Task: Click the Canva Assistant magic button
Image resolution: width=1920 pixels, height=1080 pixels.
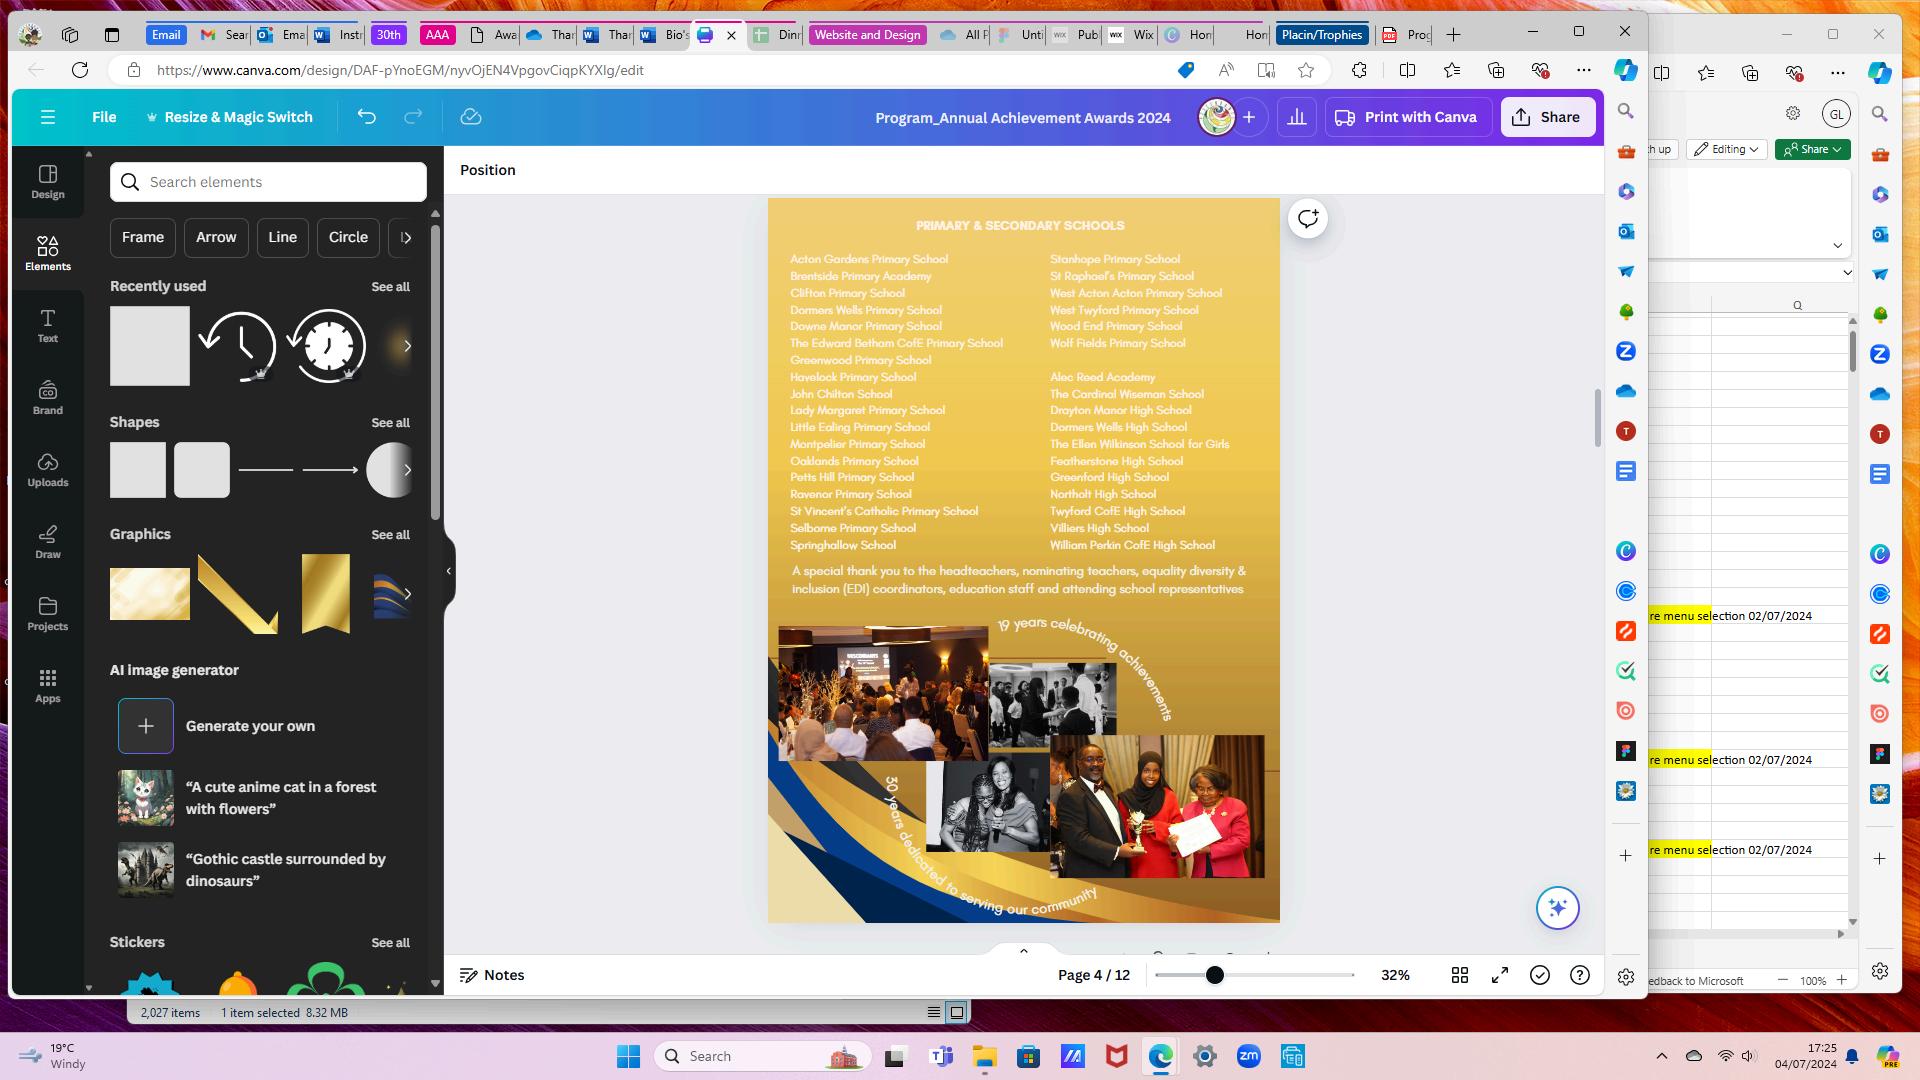Action: [x=1557, y=908]
